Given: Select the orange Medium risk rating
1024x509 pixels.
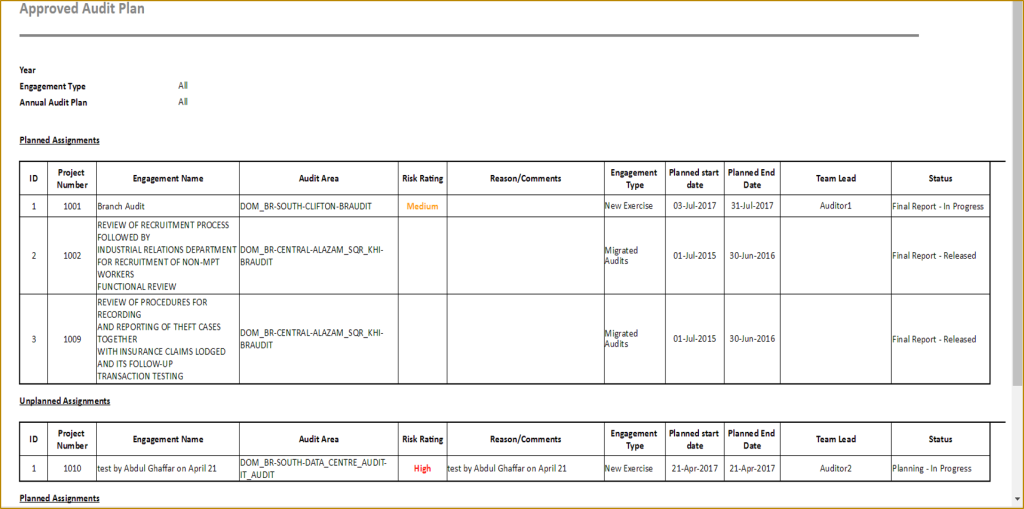Looking at the screenshot, I should click(x=423, y=206).
